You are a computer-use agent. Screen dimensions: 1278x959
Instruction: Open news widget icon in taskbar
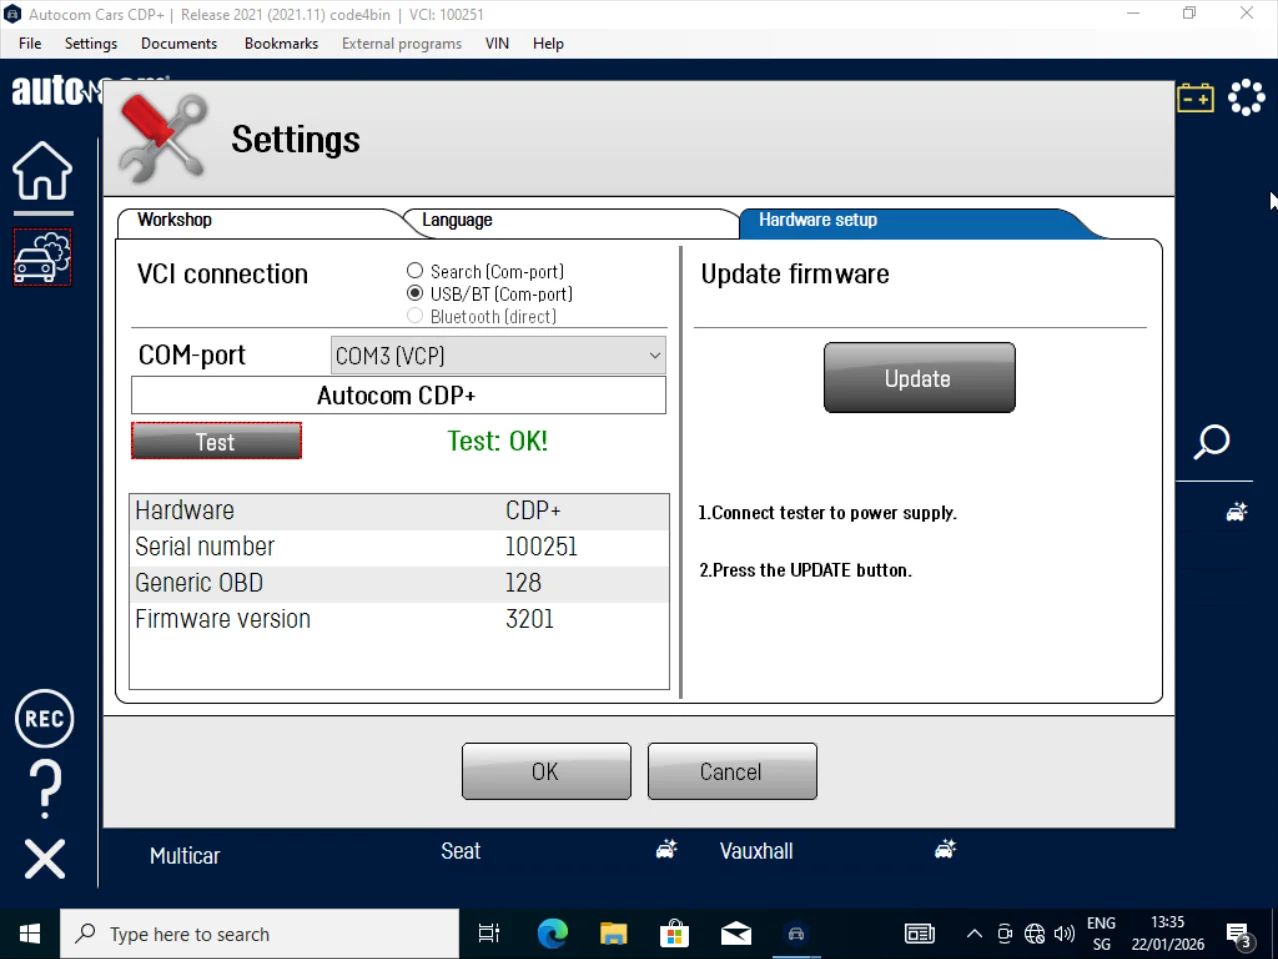point(919,934)
